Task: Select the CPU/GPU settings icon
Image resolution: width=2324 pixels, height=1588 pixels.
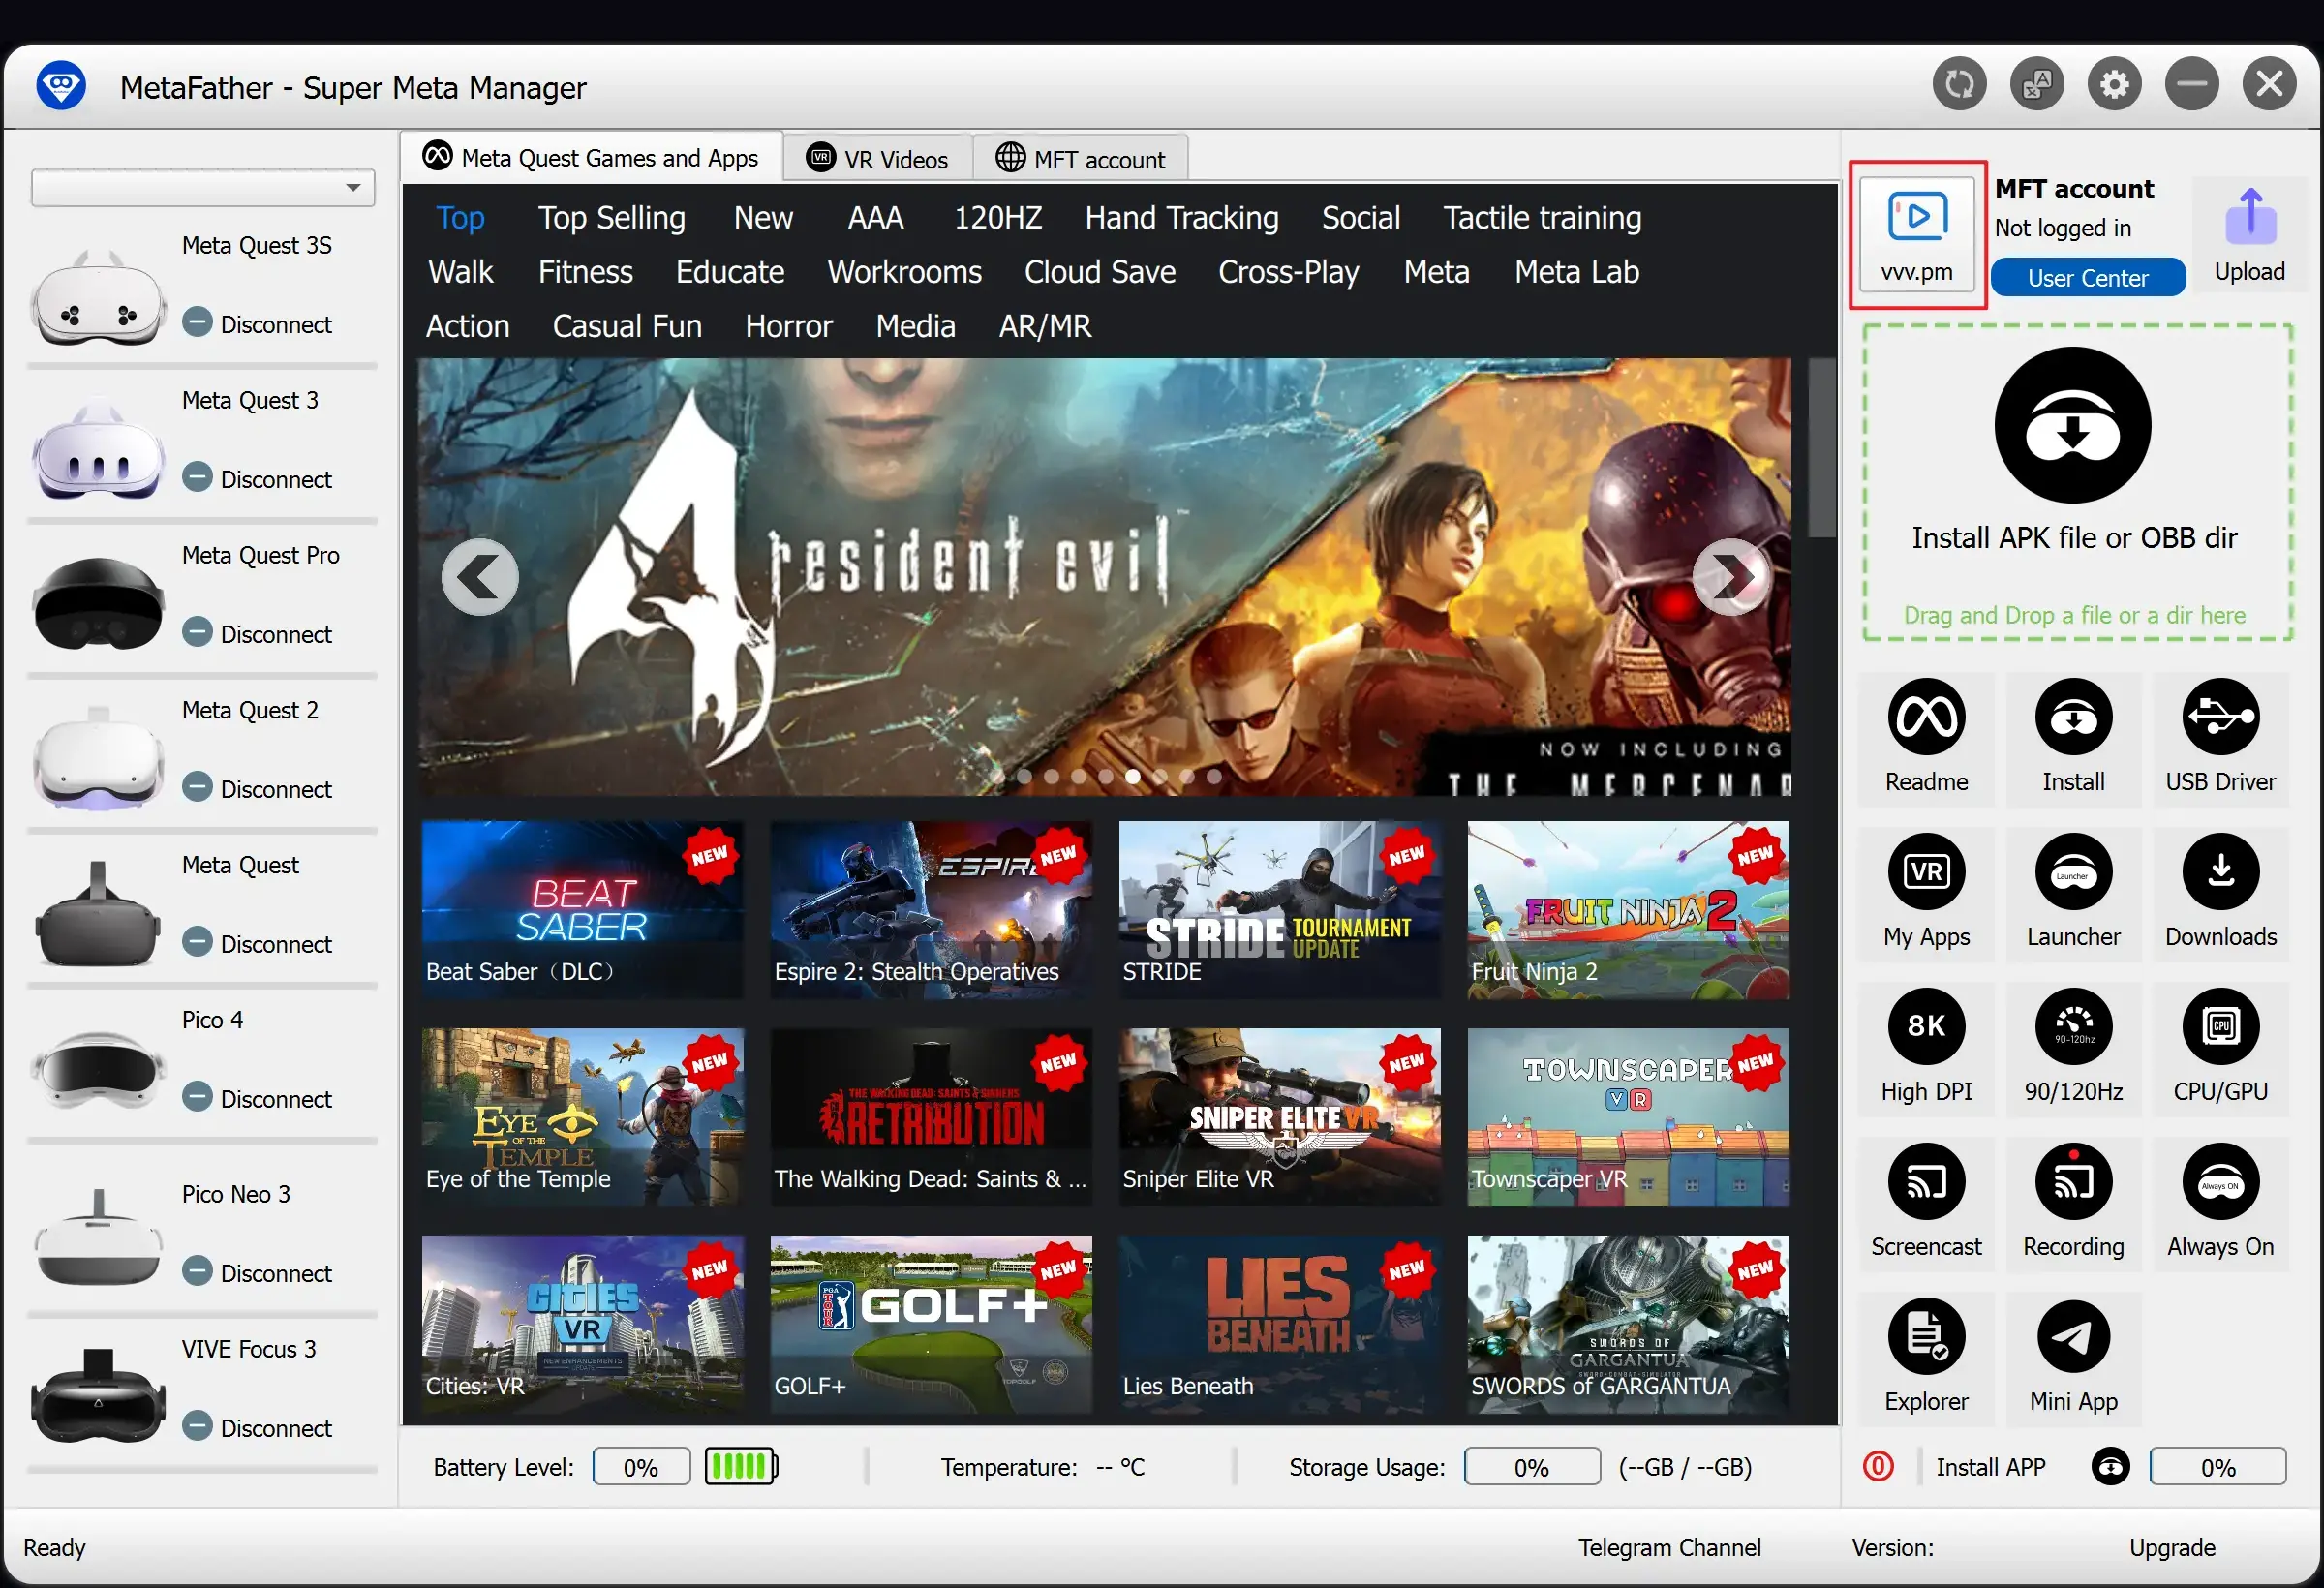Action: 2220,1028
